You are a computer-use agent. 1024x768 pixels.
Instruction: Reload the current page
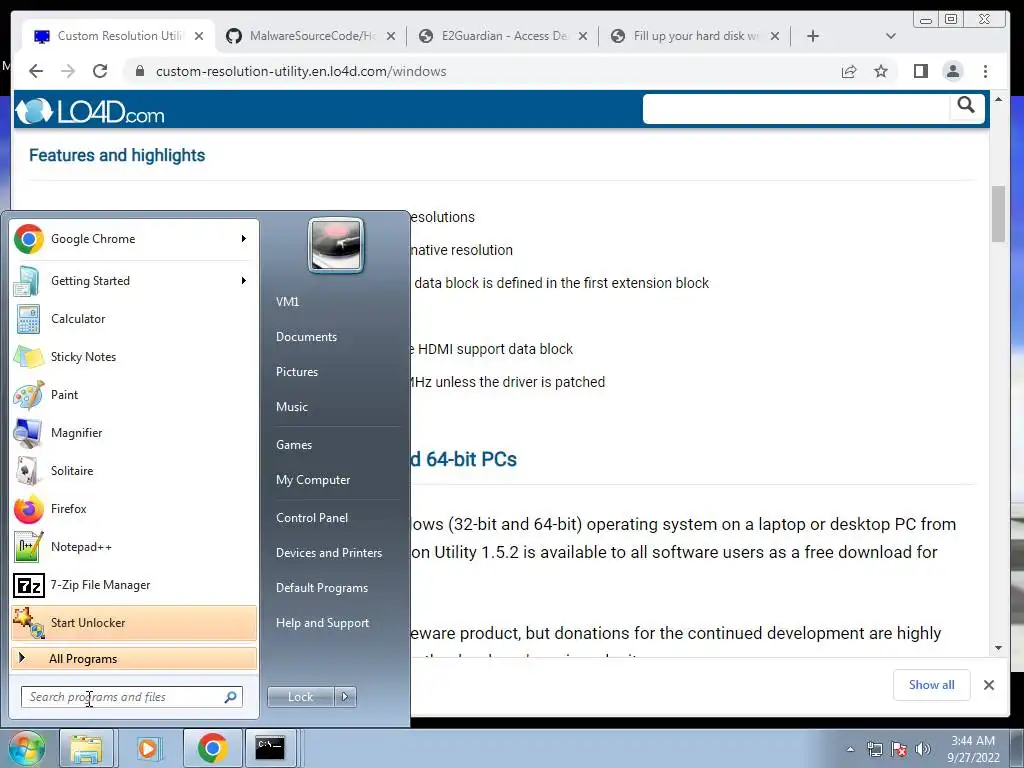[x=100, y=71]
